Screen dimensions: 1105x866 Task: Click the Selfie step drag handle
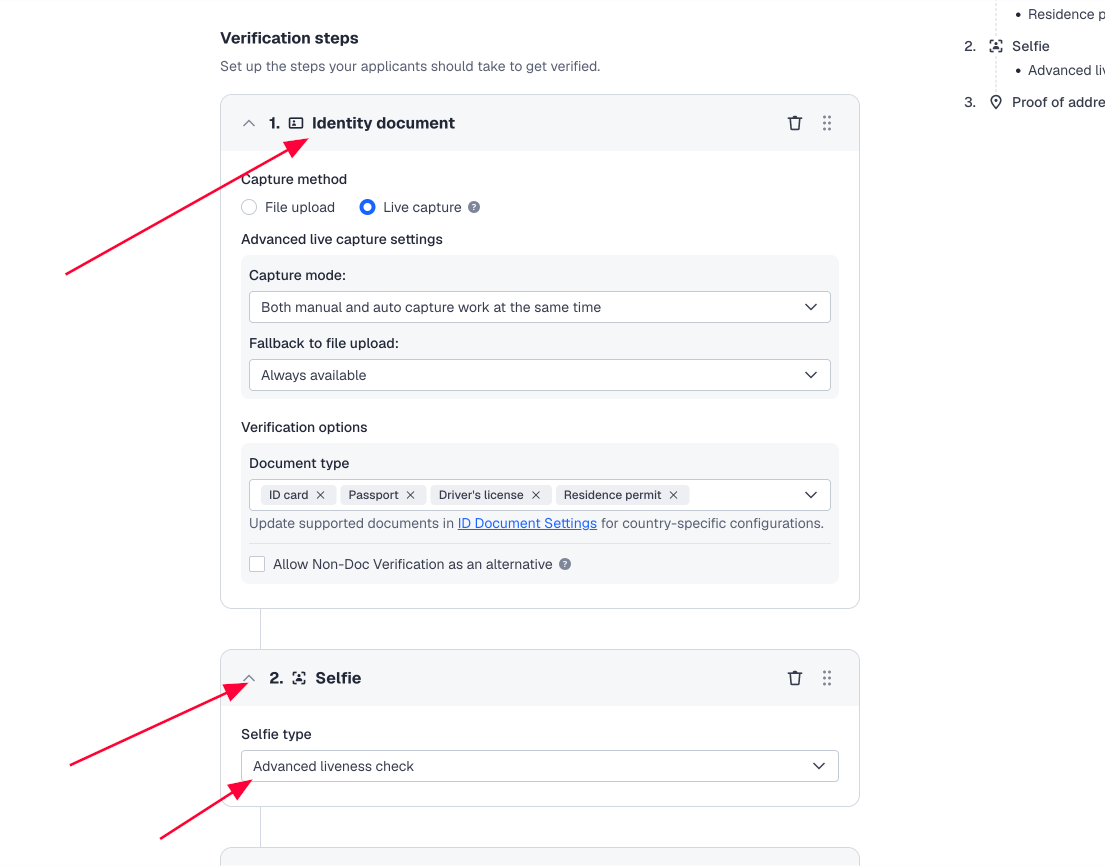coord(827,678)
